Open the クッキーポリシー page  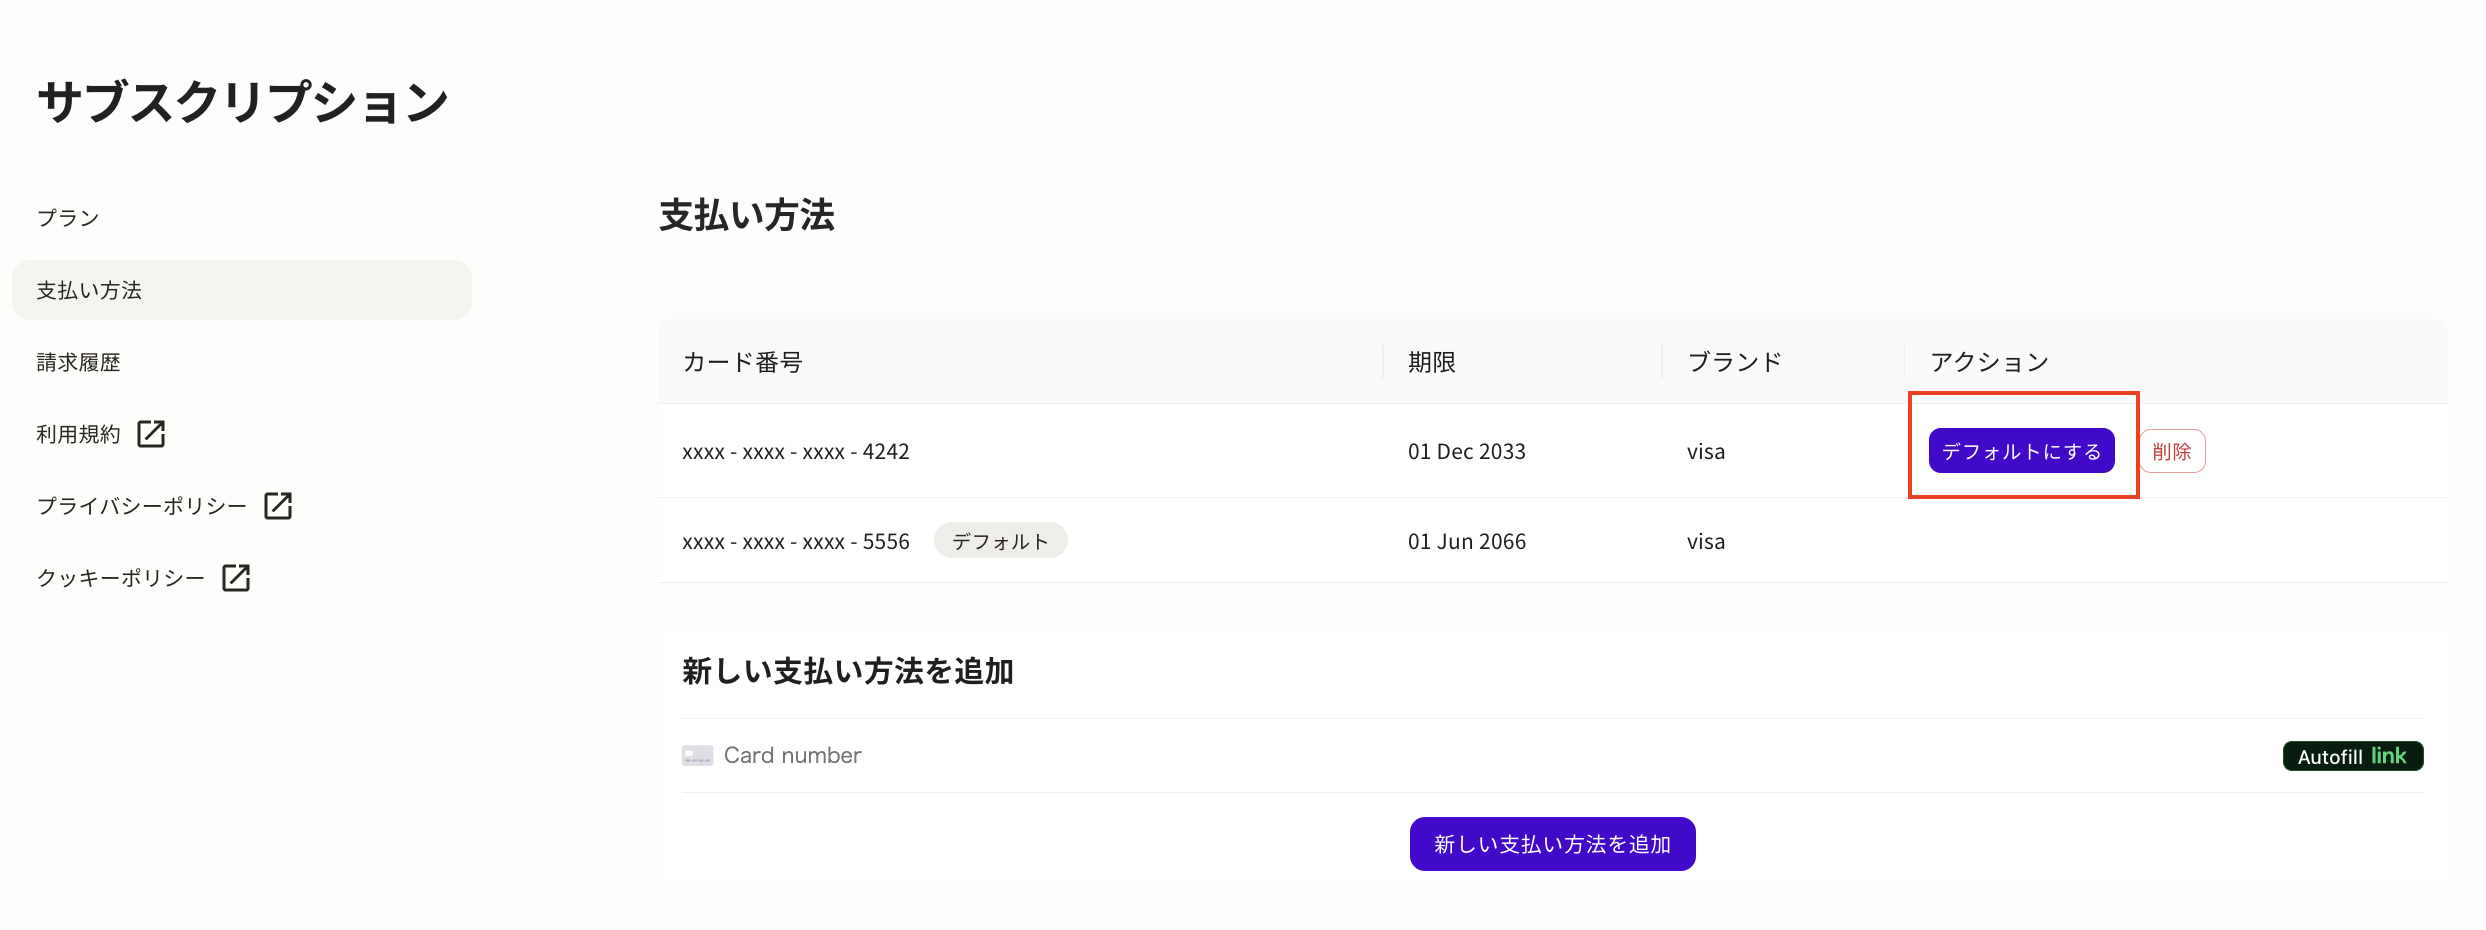[x=120, y=577]
